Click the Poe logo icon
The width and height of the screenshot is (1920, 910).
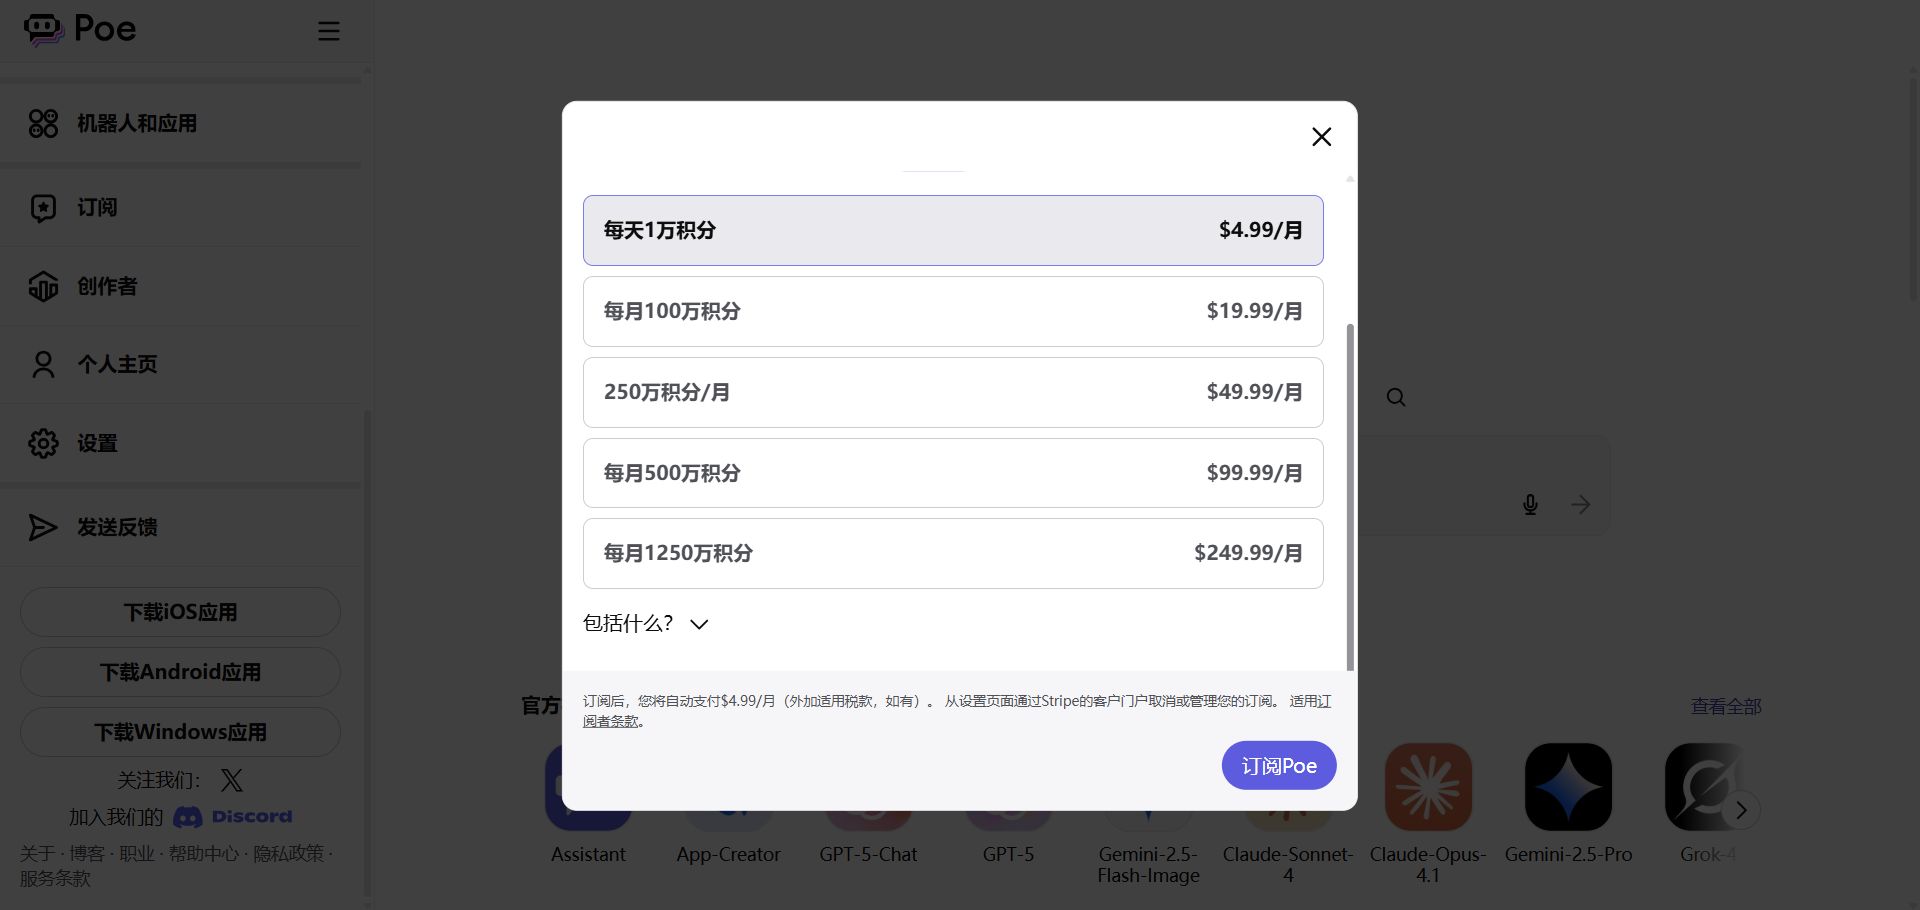coord(44,29)
